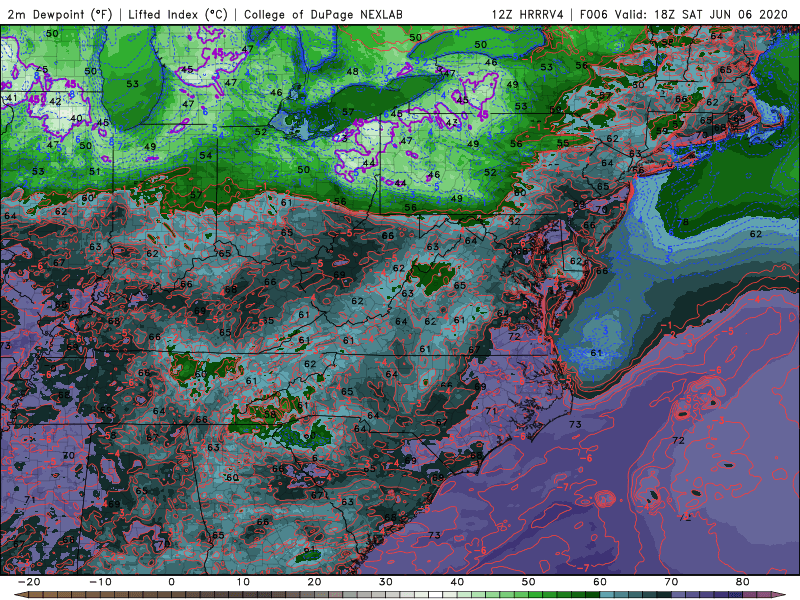Screen dimensions: 800x600
Task: Click the 78 dewpoint value over the Atlantic
Action: (683, 222)
